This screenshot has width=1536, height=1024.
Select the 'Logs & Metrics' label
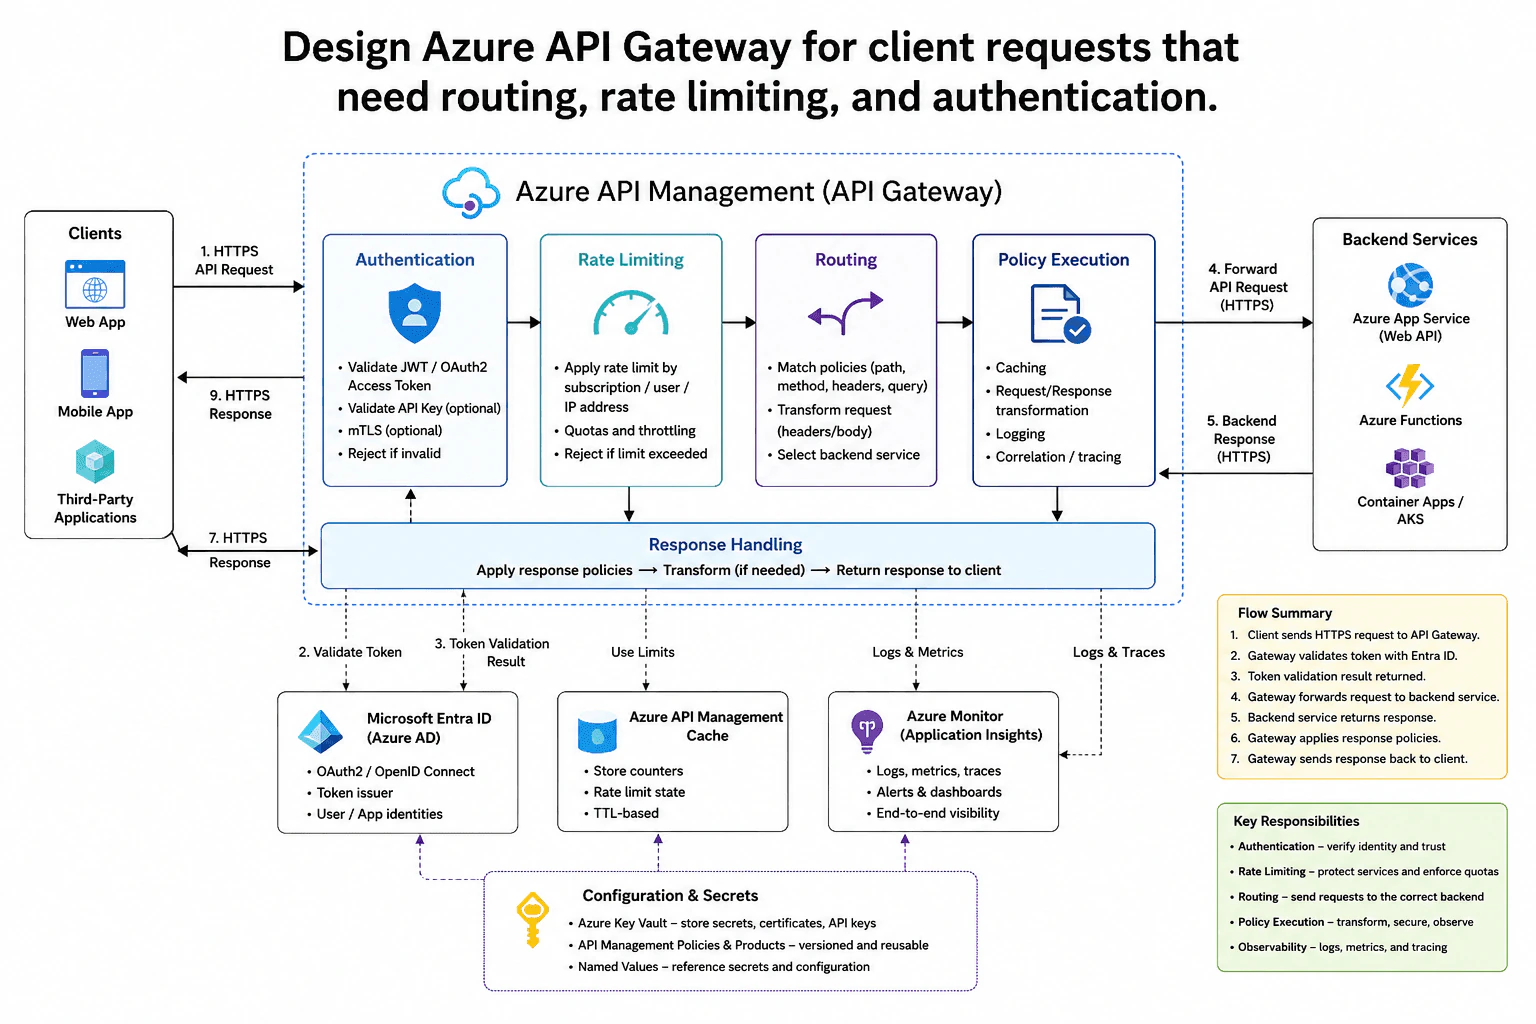pyautogui.click(x=918, y=652)
